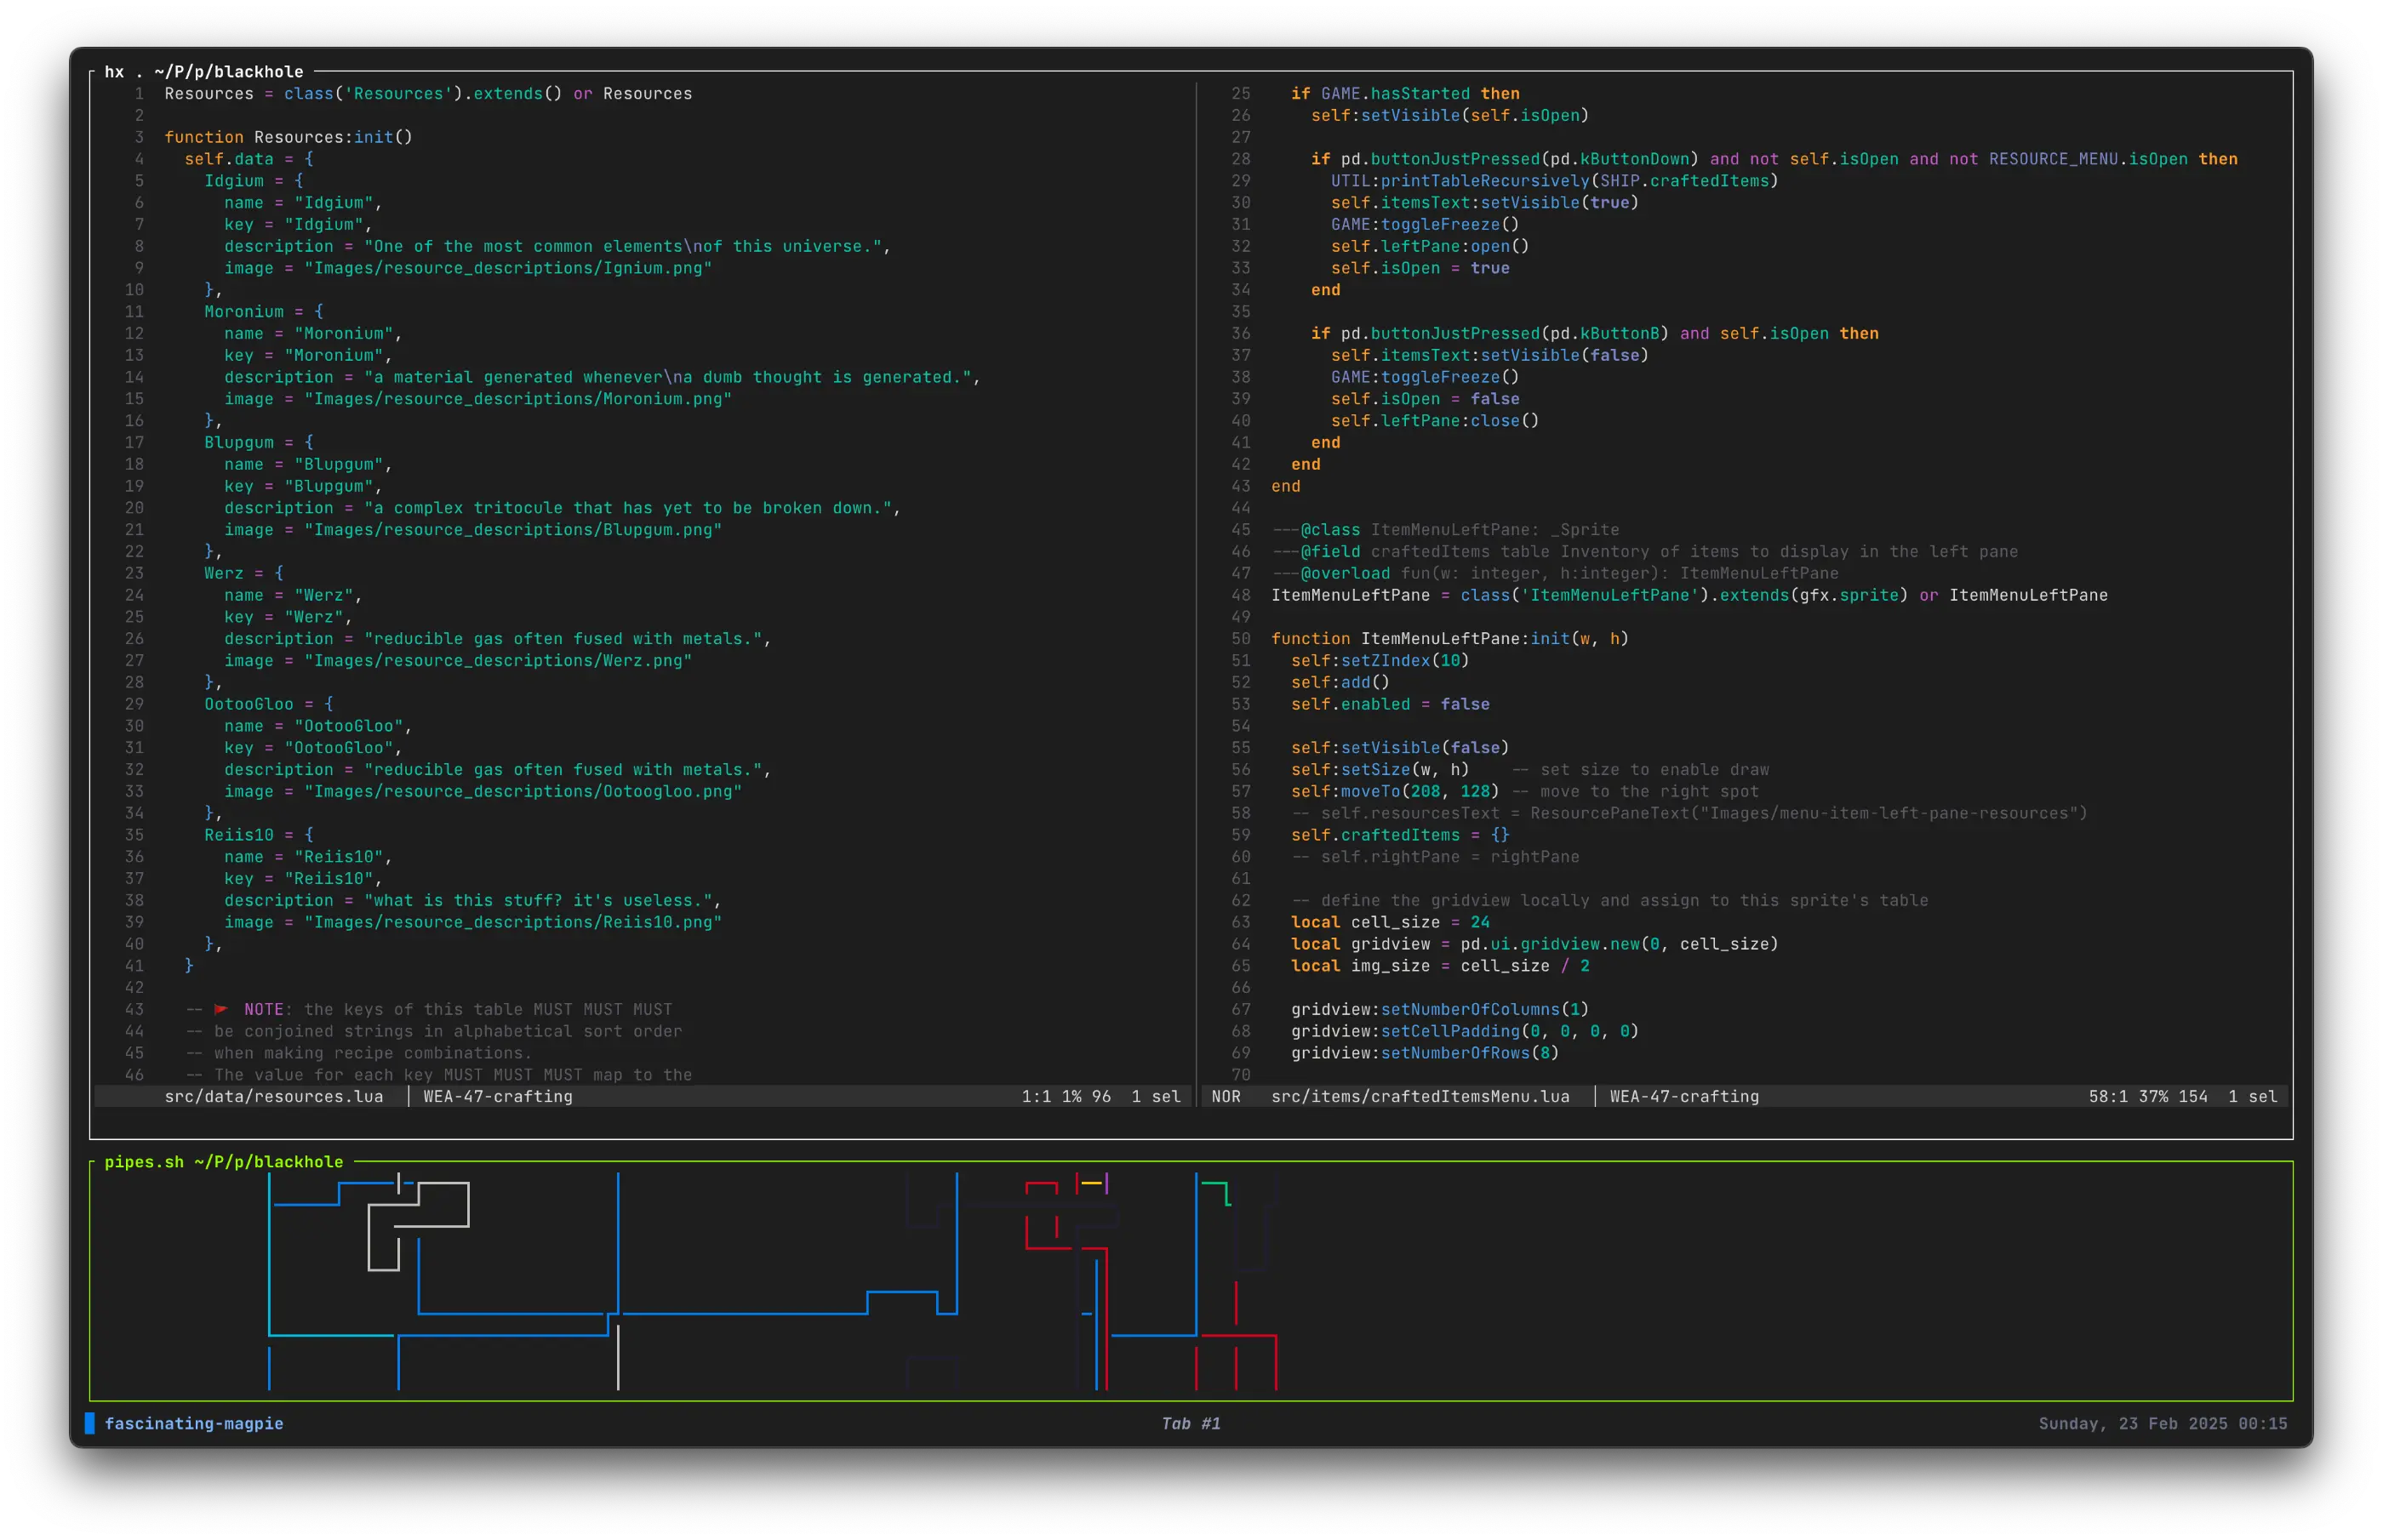This screenshot has width=2383, height=1540.
Task: Click WEA-47-crafting branch in left statusline
Action: [x=497, y=1096]
